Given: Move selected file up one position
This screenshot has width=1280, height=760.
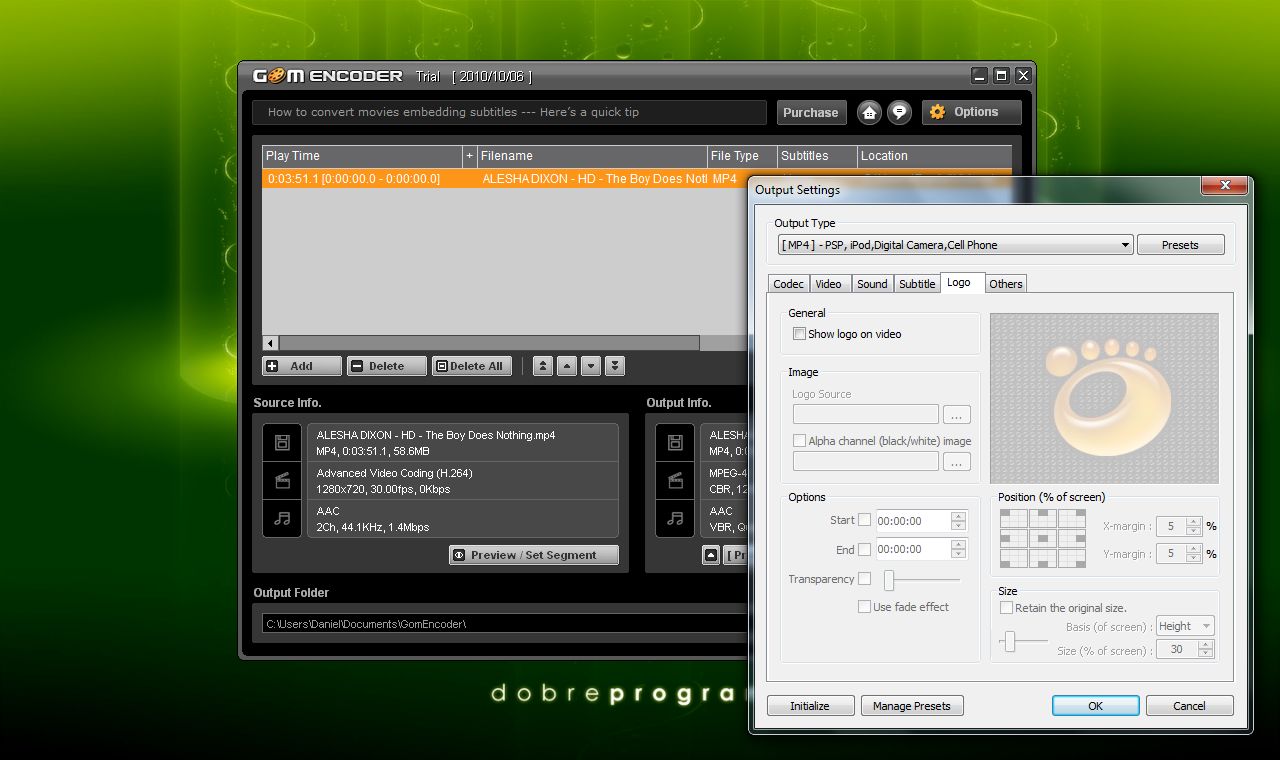Looking at the screenshot, I should click(x=567, y=366).
